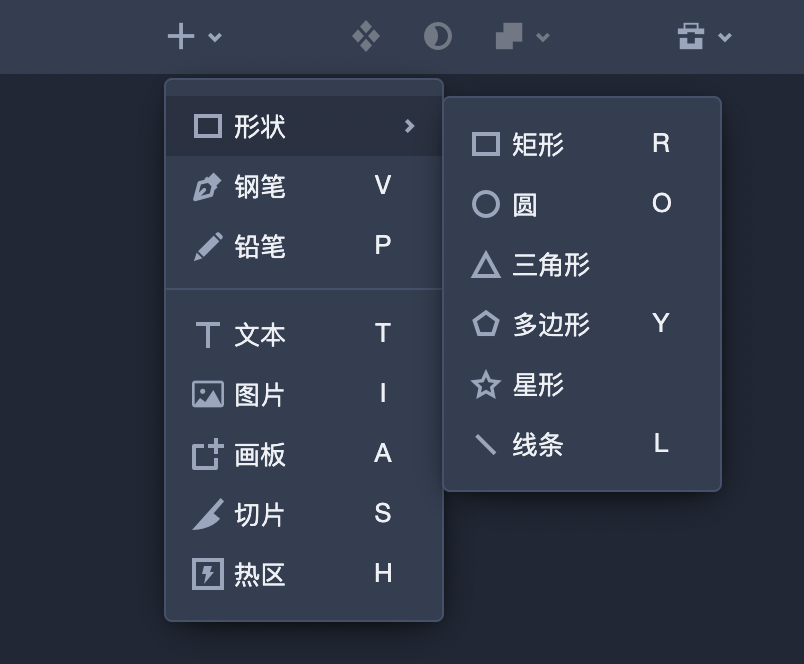Image resolution: width=804 pixels, height=664 pixels.
Task: Choose 星形 star shape
Action: (582, 385)
